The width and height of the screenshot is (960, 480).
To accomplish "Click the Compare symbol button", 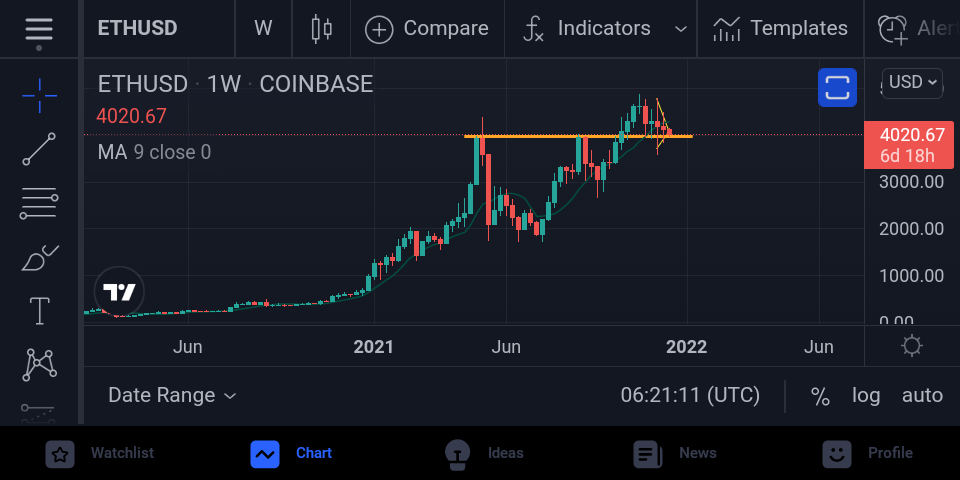I will (x=427, y=29).
